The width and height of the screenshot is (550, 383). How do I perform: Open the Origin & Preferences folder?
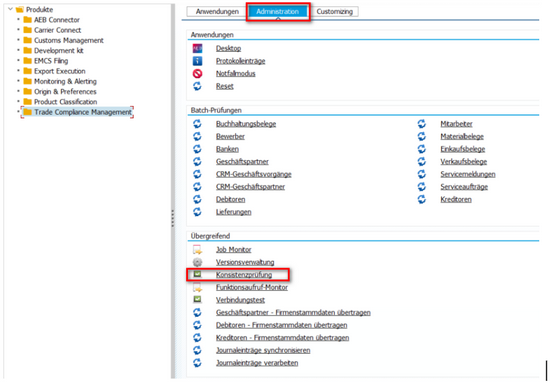point(65,92)
